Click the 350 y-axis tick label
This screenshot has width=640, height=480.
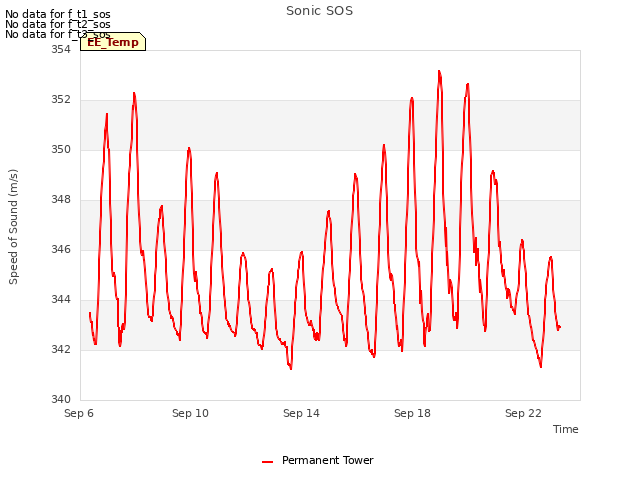click(x=61, y=150)
